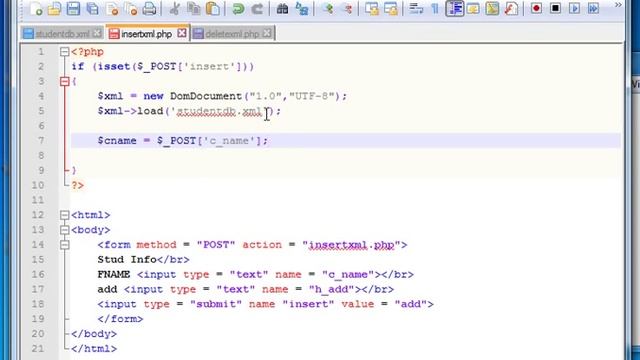Collapse the <?php block fold marker

click(64, 52)
